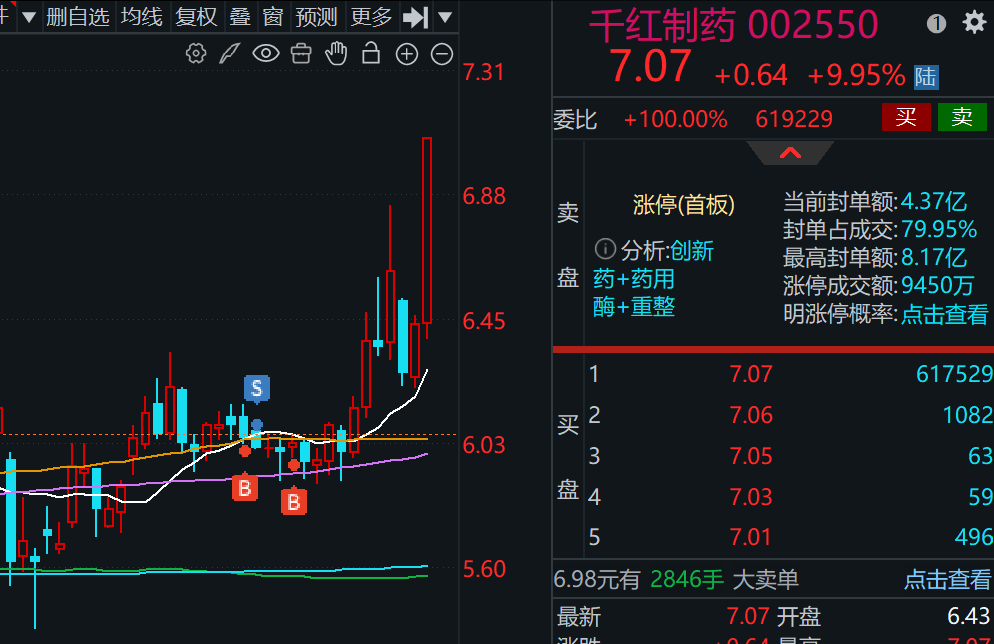Click 点击查看 for 明涨停概率
The image size is (994, 644).
click(945, 314)
